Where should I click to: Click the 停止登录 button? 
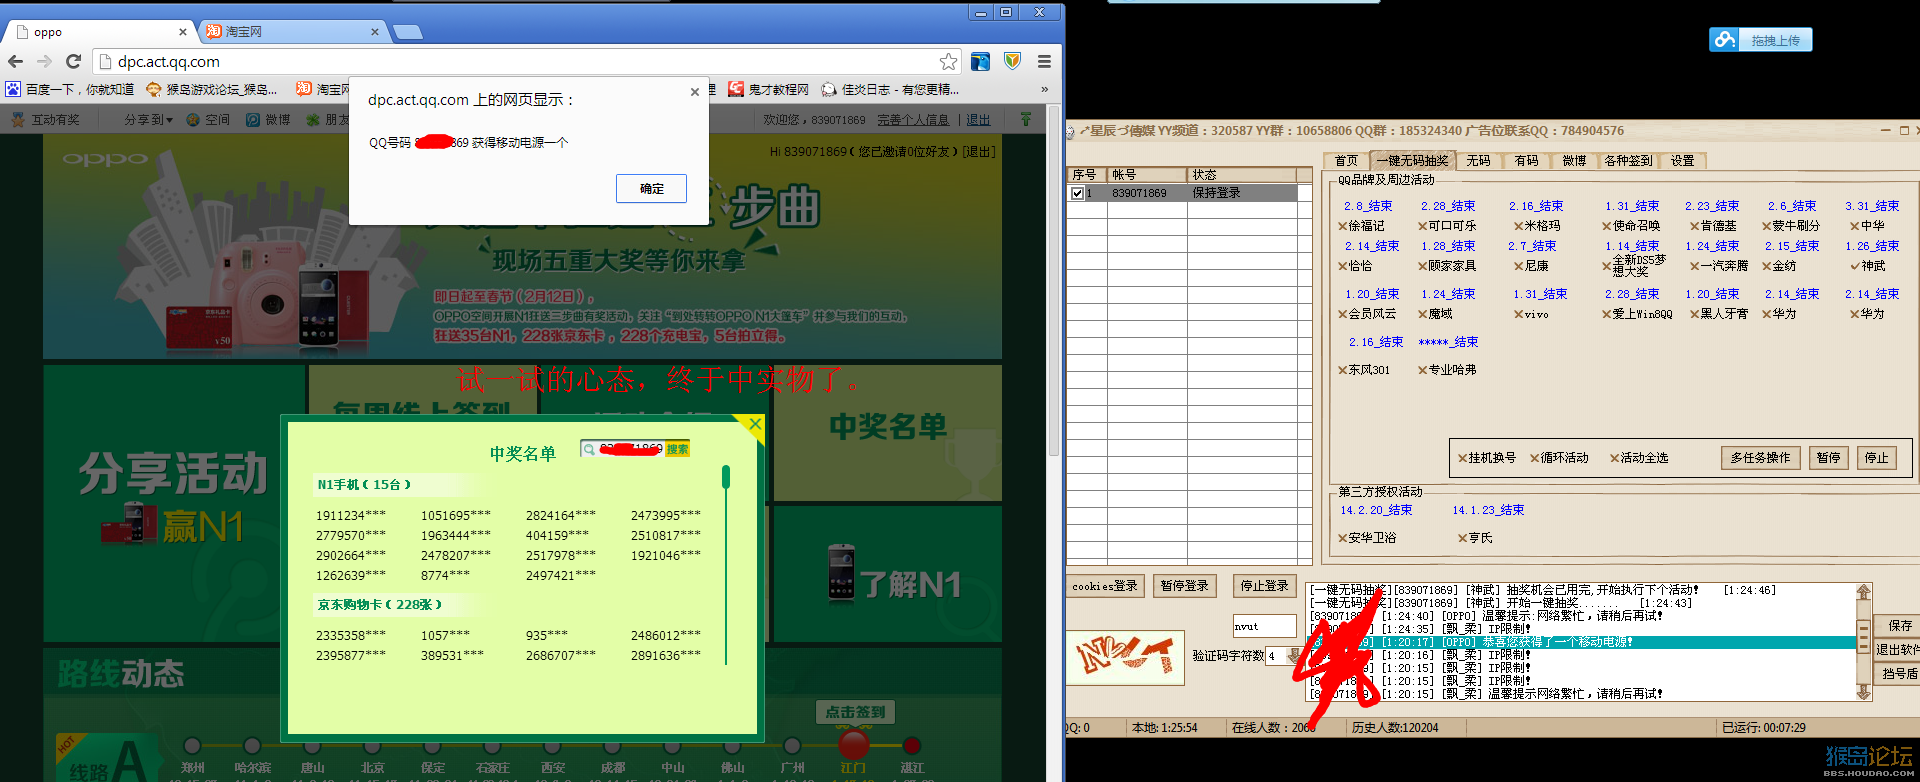(x=1265, y=586)
